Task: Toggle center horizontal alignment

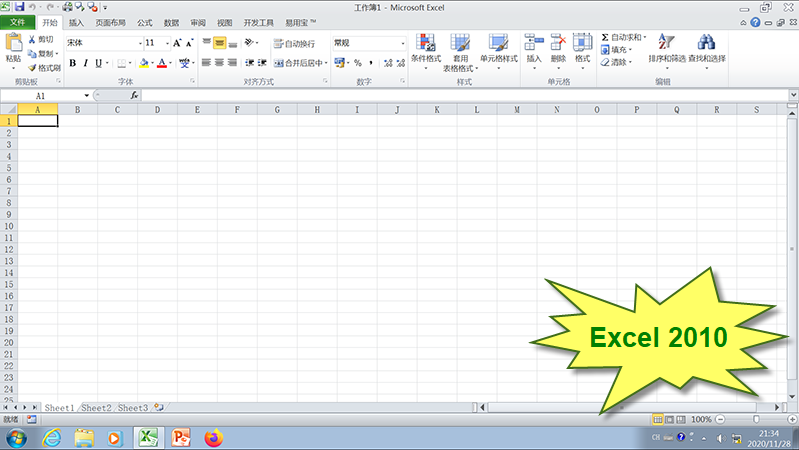Action: click(219, 63)
